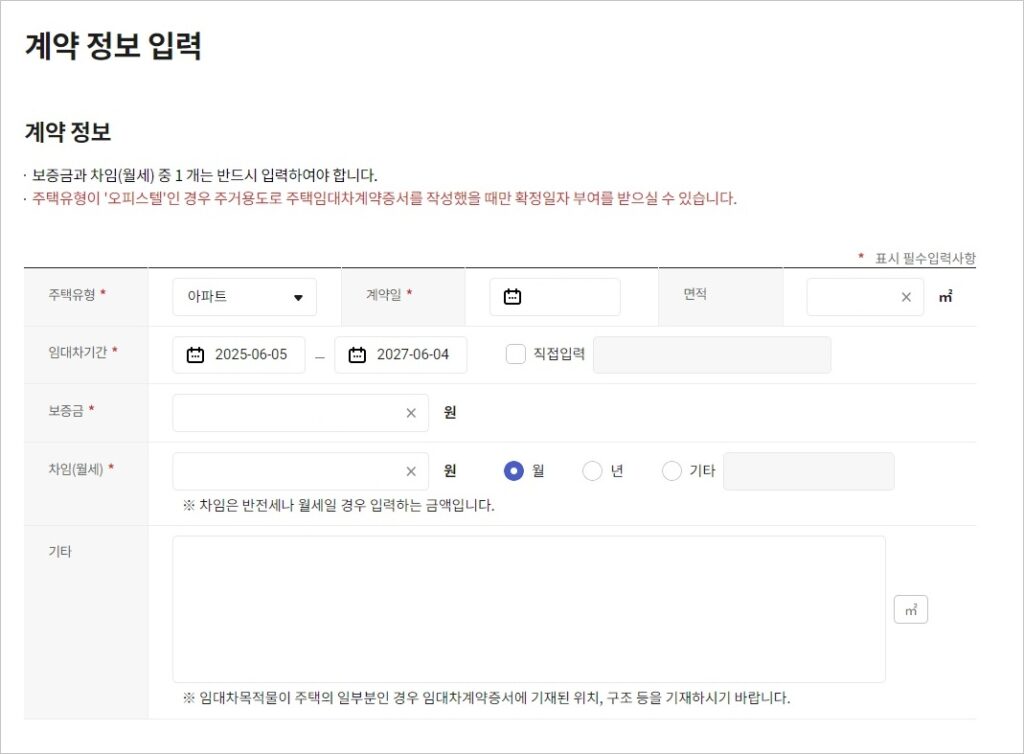Viewport: 1024px width, 754px height.
Task: Click the disabled 직접입력 text field
Action: (x=711, y=355)
